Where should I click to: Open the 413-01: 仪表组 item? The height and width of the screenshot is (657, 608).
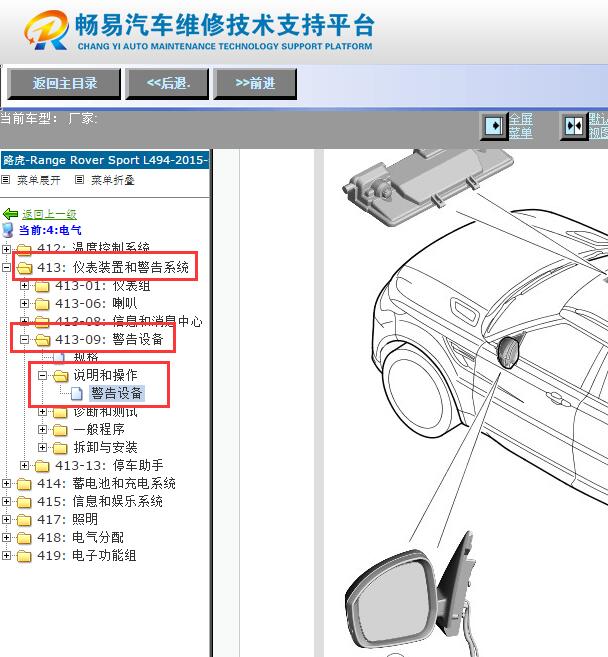(103, 285)
